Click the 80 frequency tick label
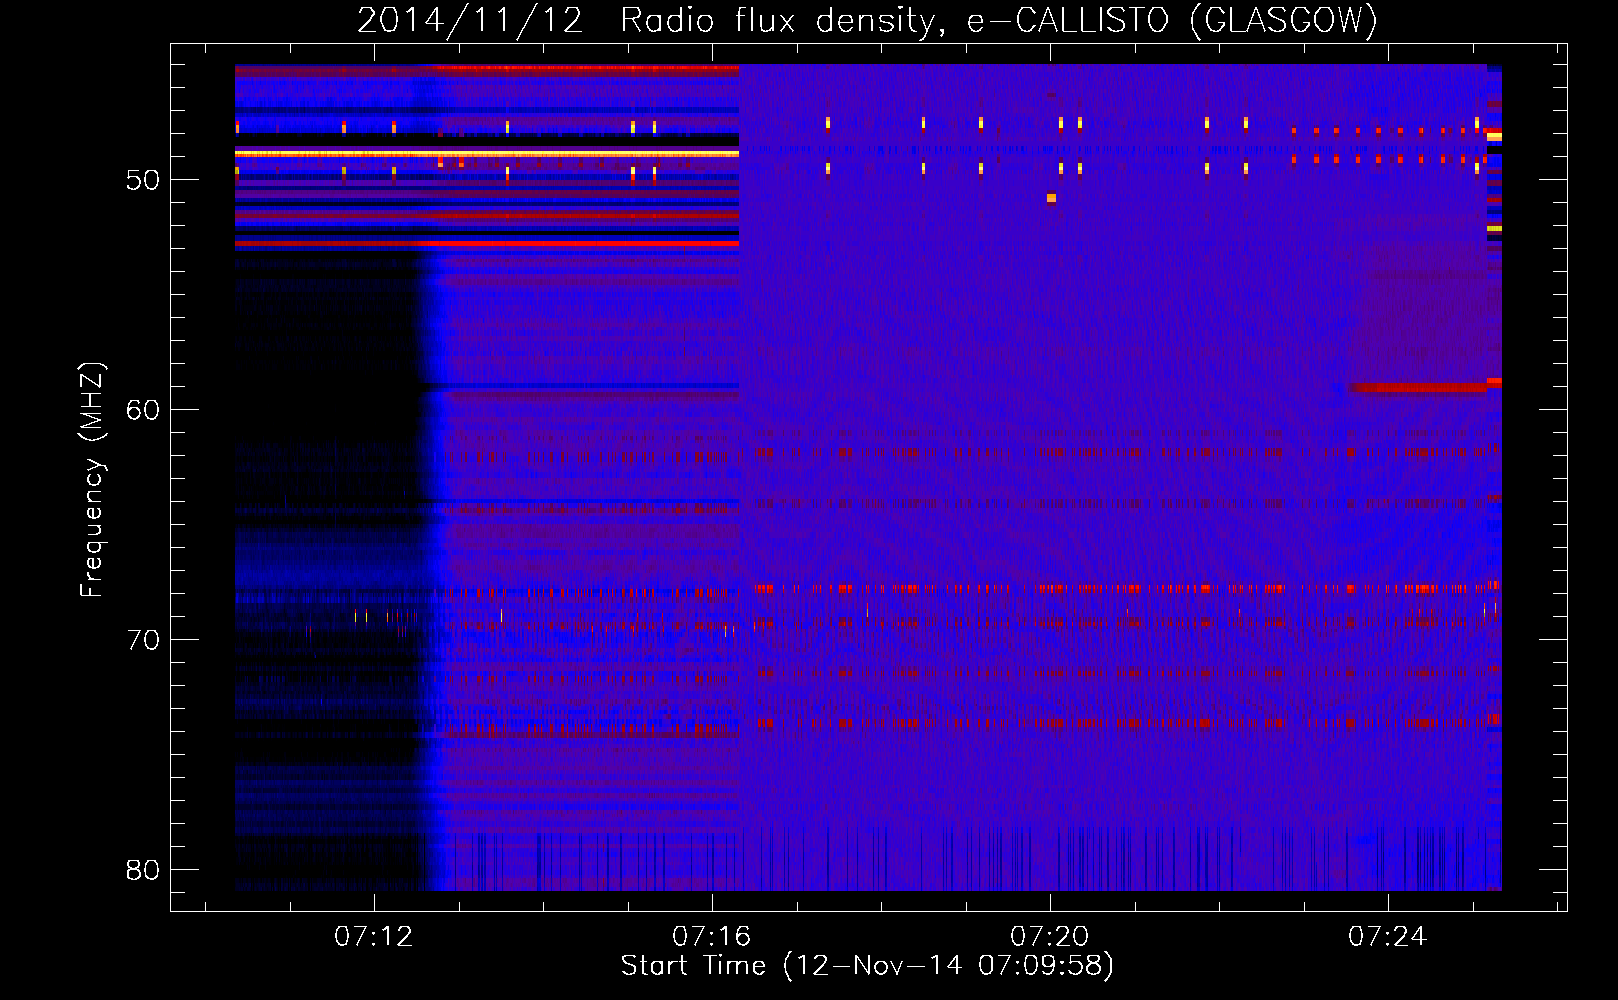The height and width of the screenshot is (1000, 1618). [143, 870]
